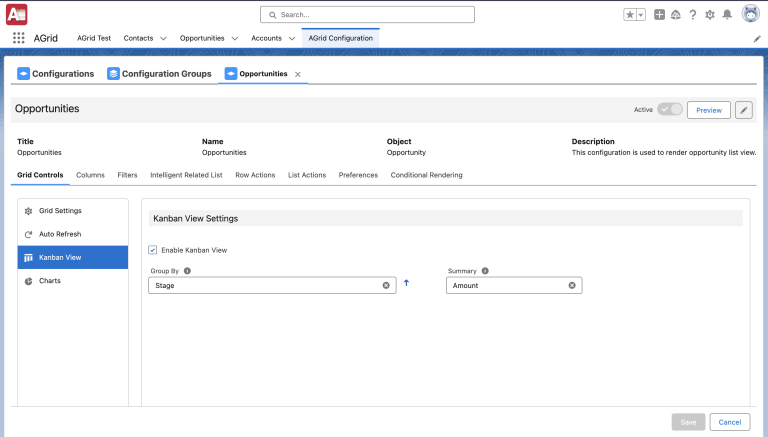Expand the Opportunities nav chevron
This screenshot has width=768, height=437.
tap(235, 38)
